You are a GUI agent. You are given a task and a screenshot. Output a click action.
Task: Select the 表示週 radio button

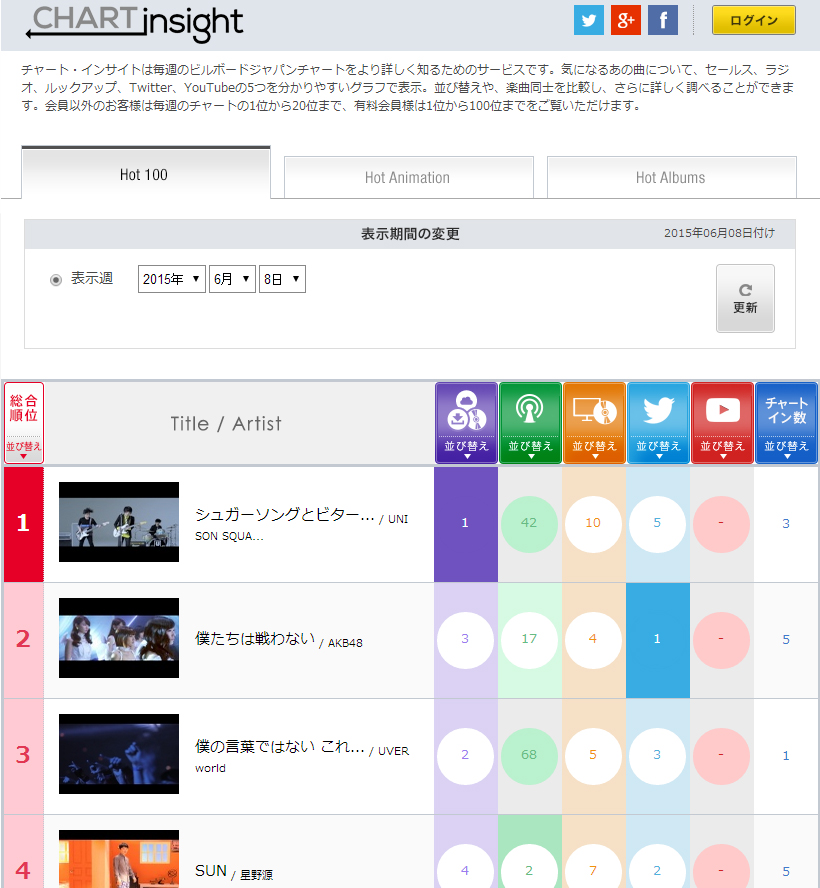click(56, 279)
